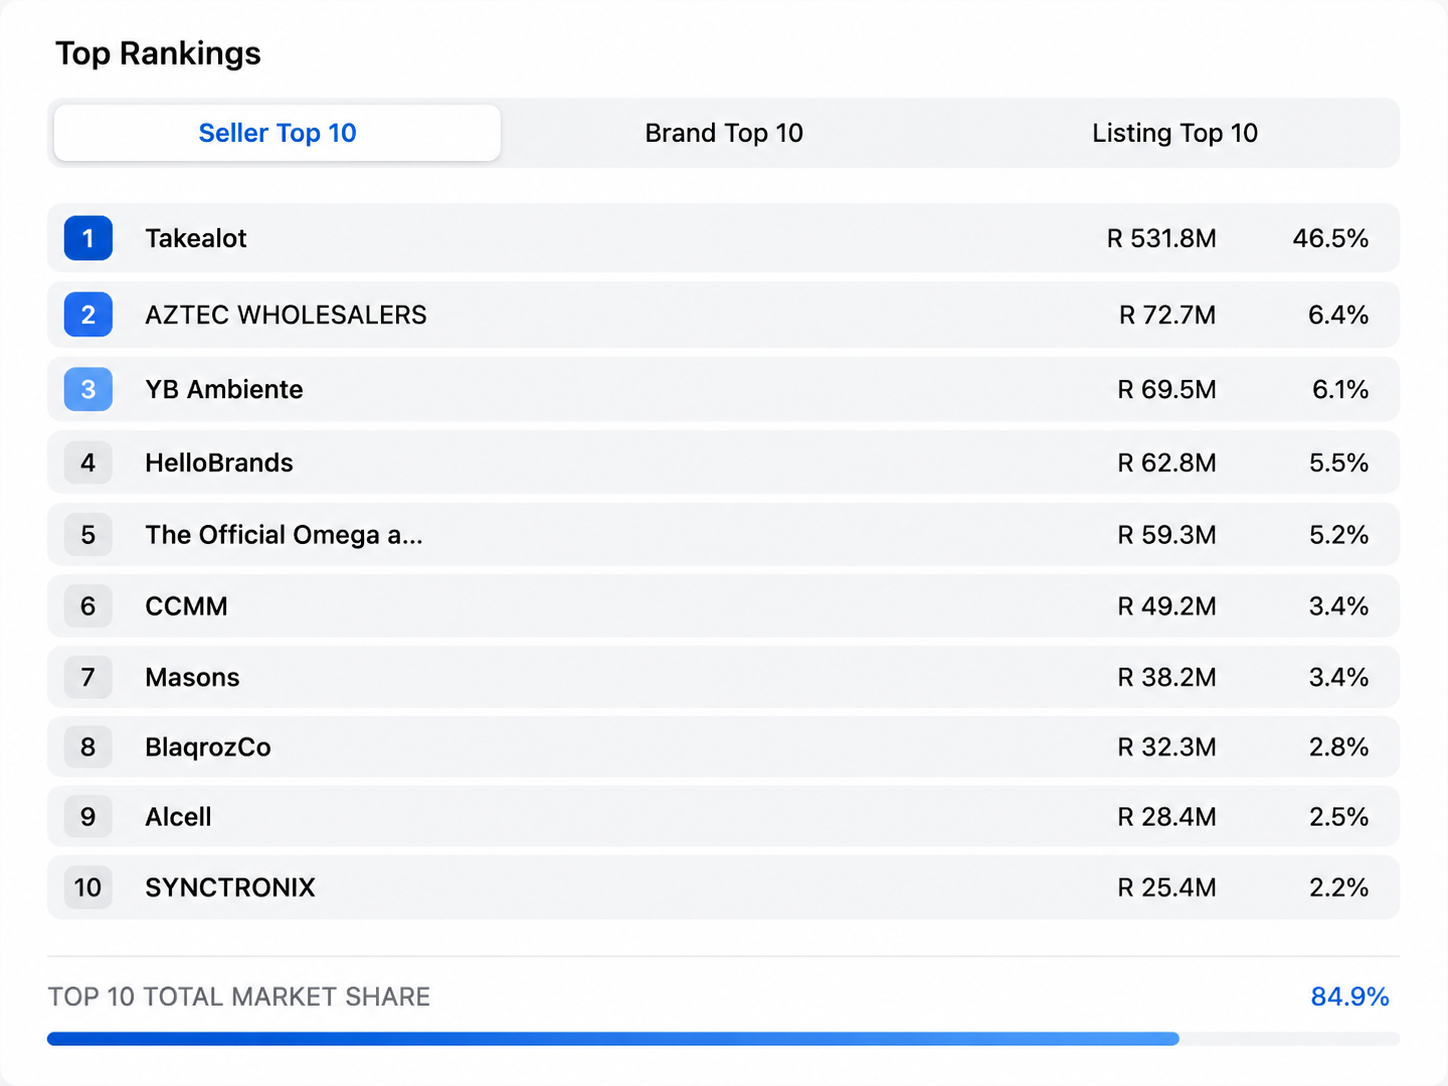The image size is (1448, 1086).
Task: Select the truncated 'The Official Omega a...' name
Action: point(284,535)
